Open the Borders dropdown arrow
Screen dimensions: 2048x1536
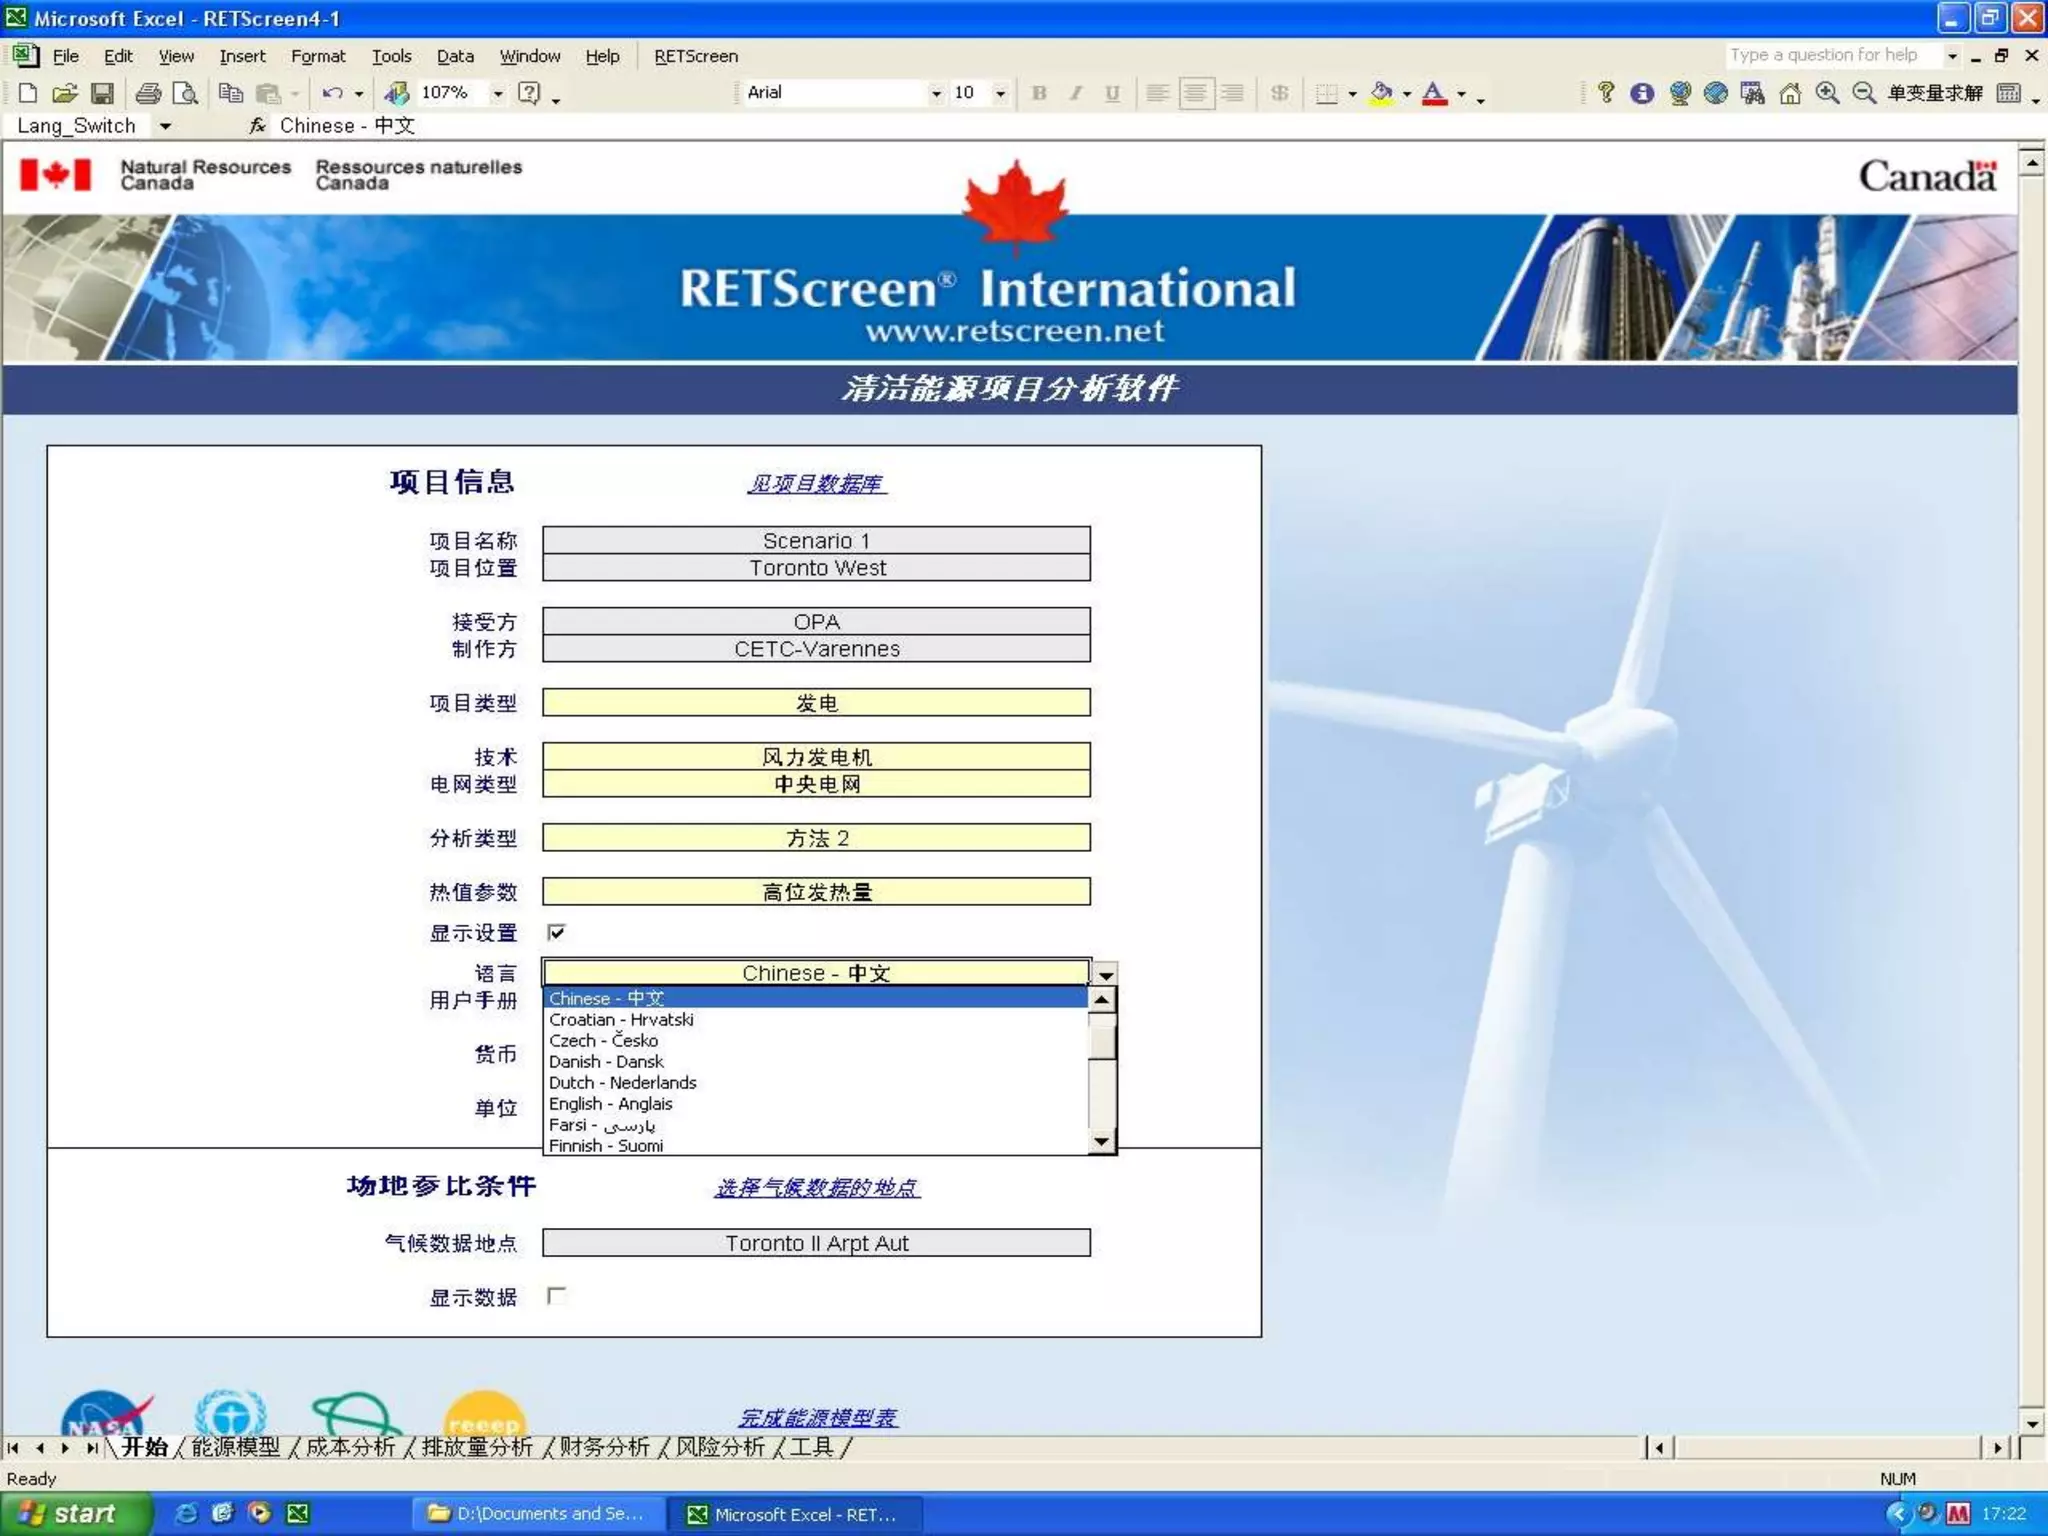(1352, 94)
